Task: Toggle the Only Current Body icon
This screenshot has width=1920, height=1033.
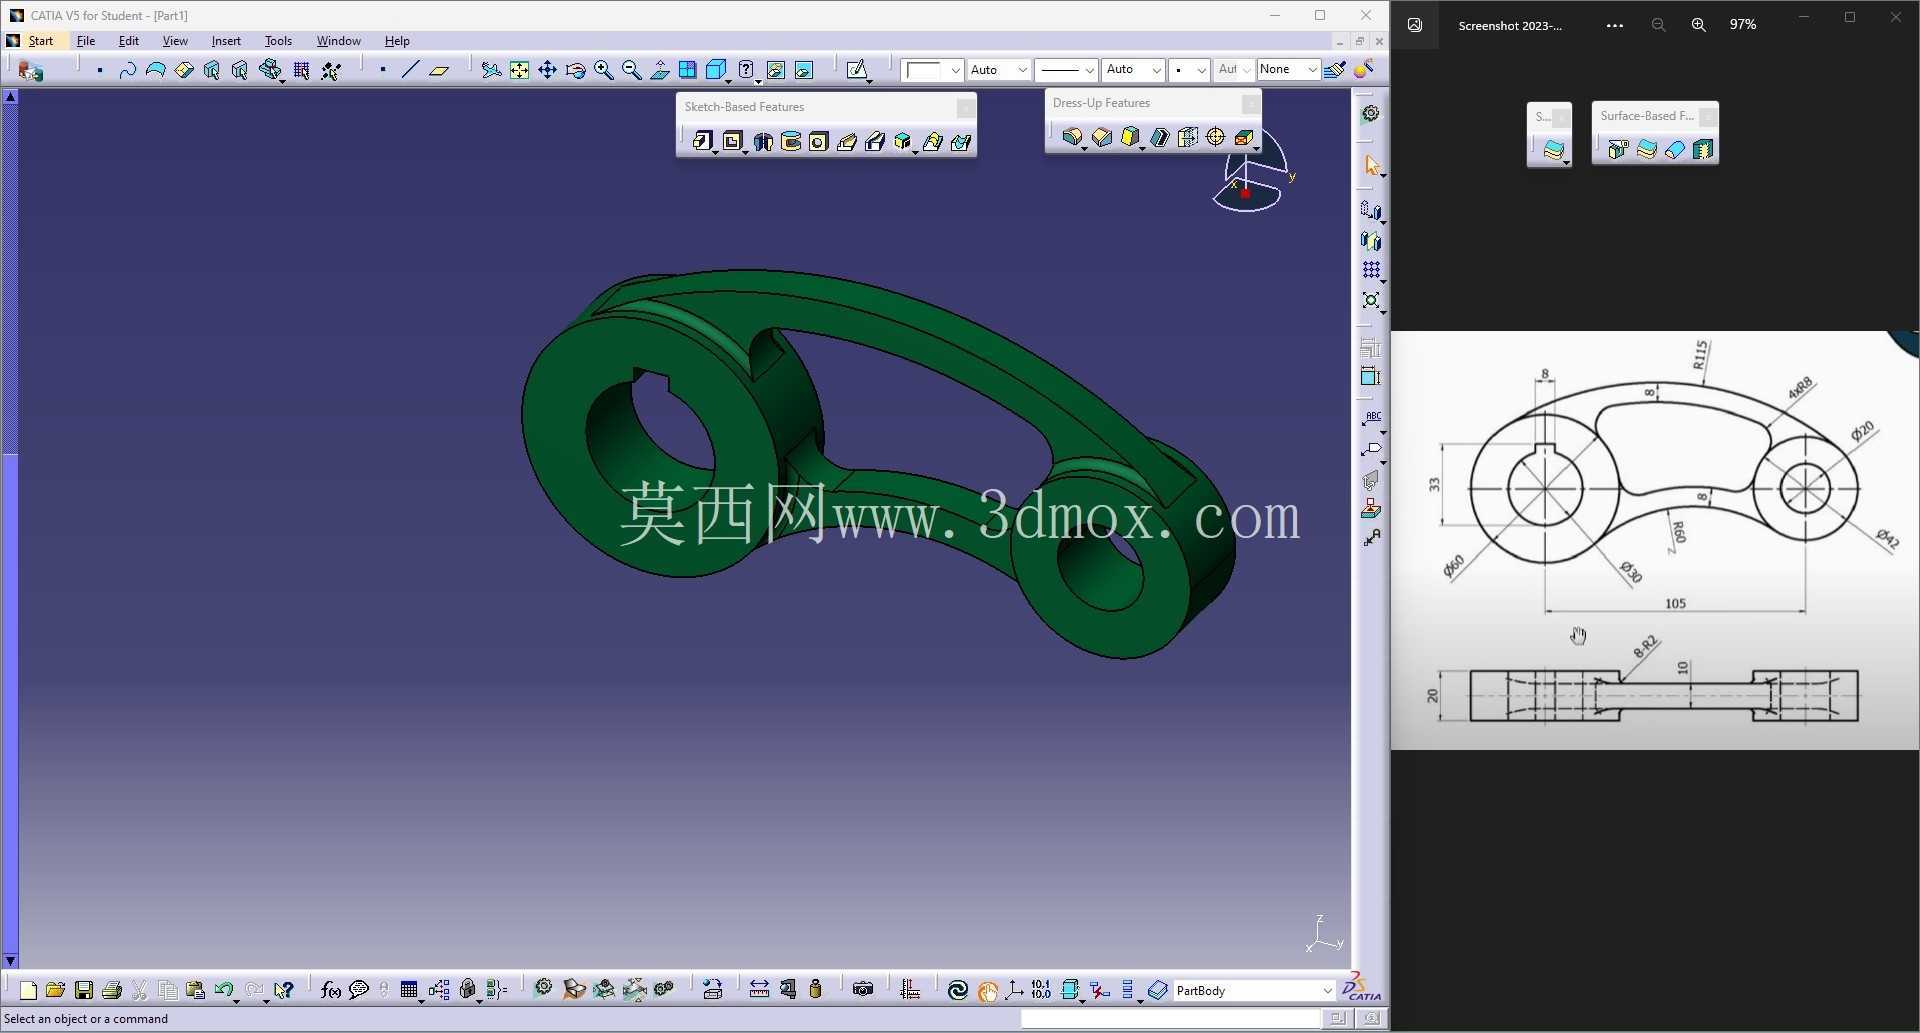Action: [x=1070, y=990]
